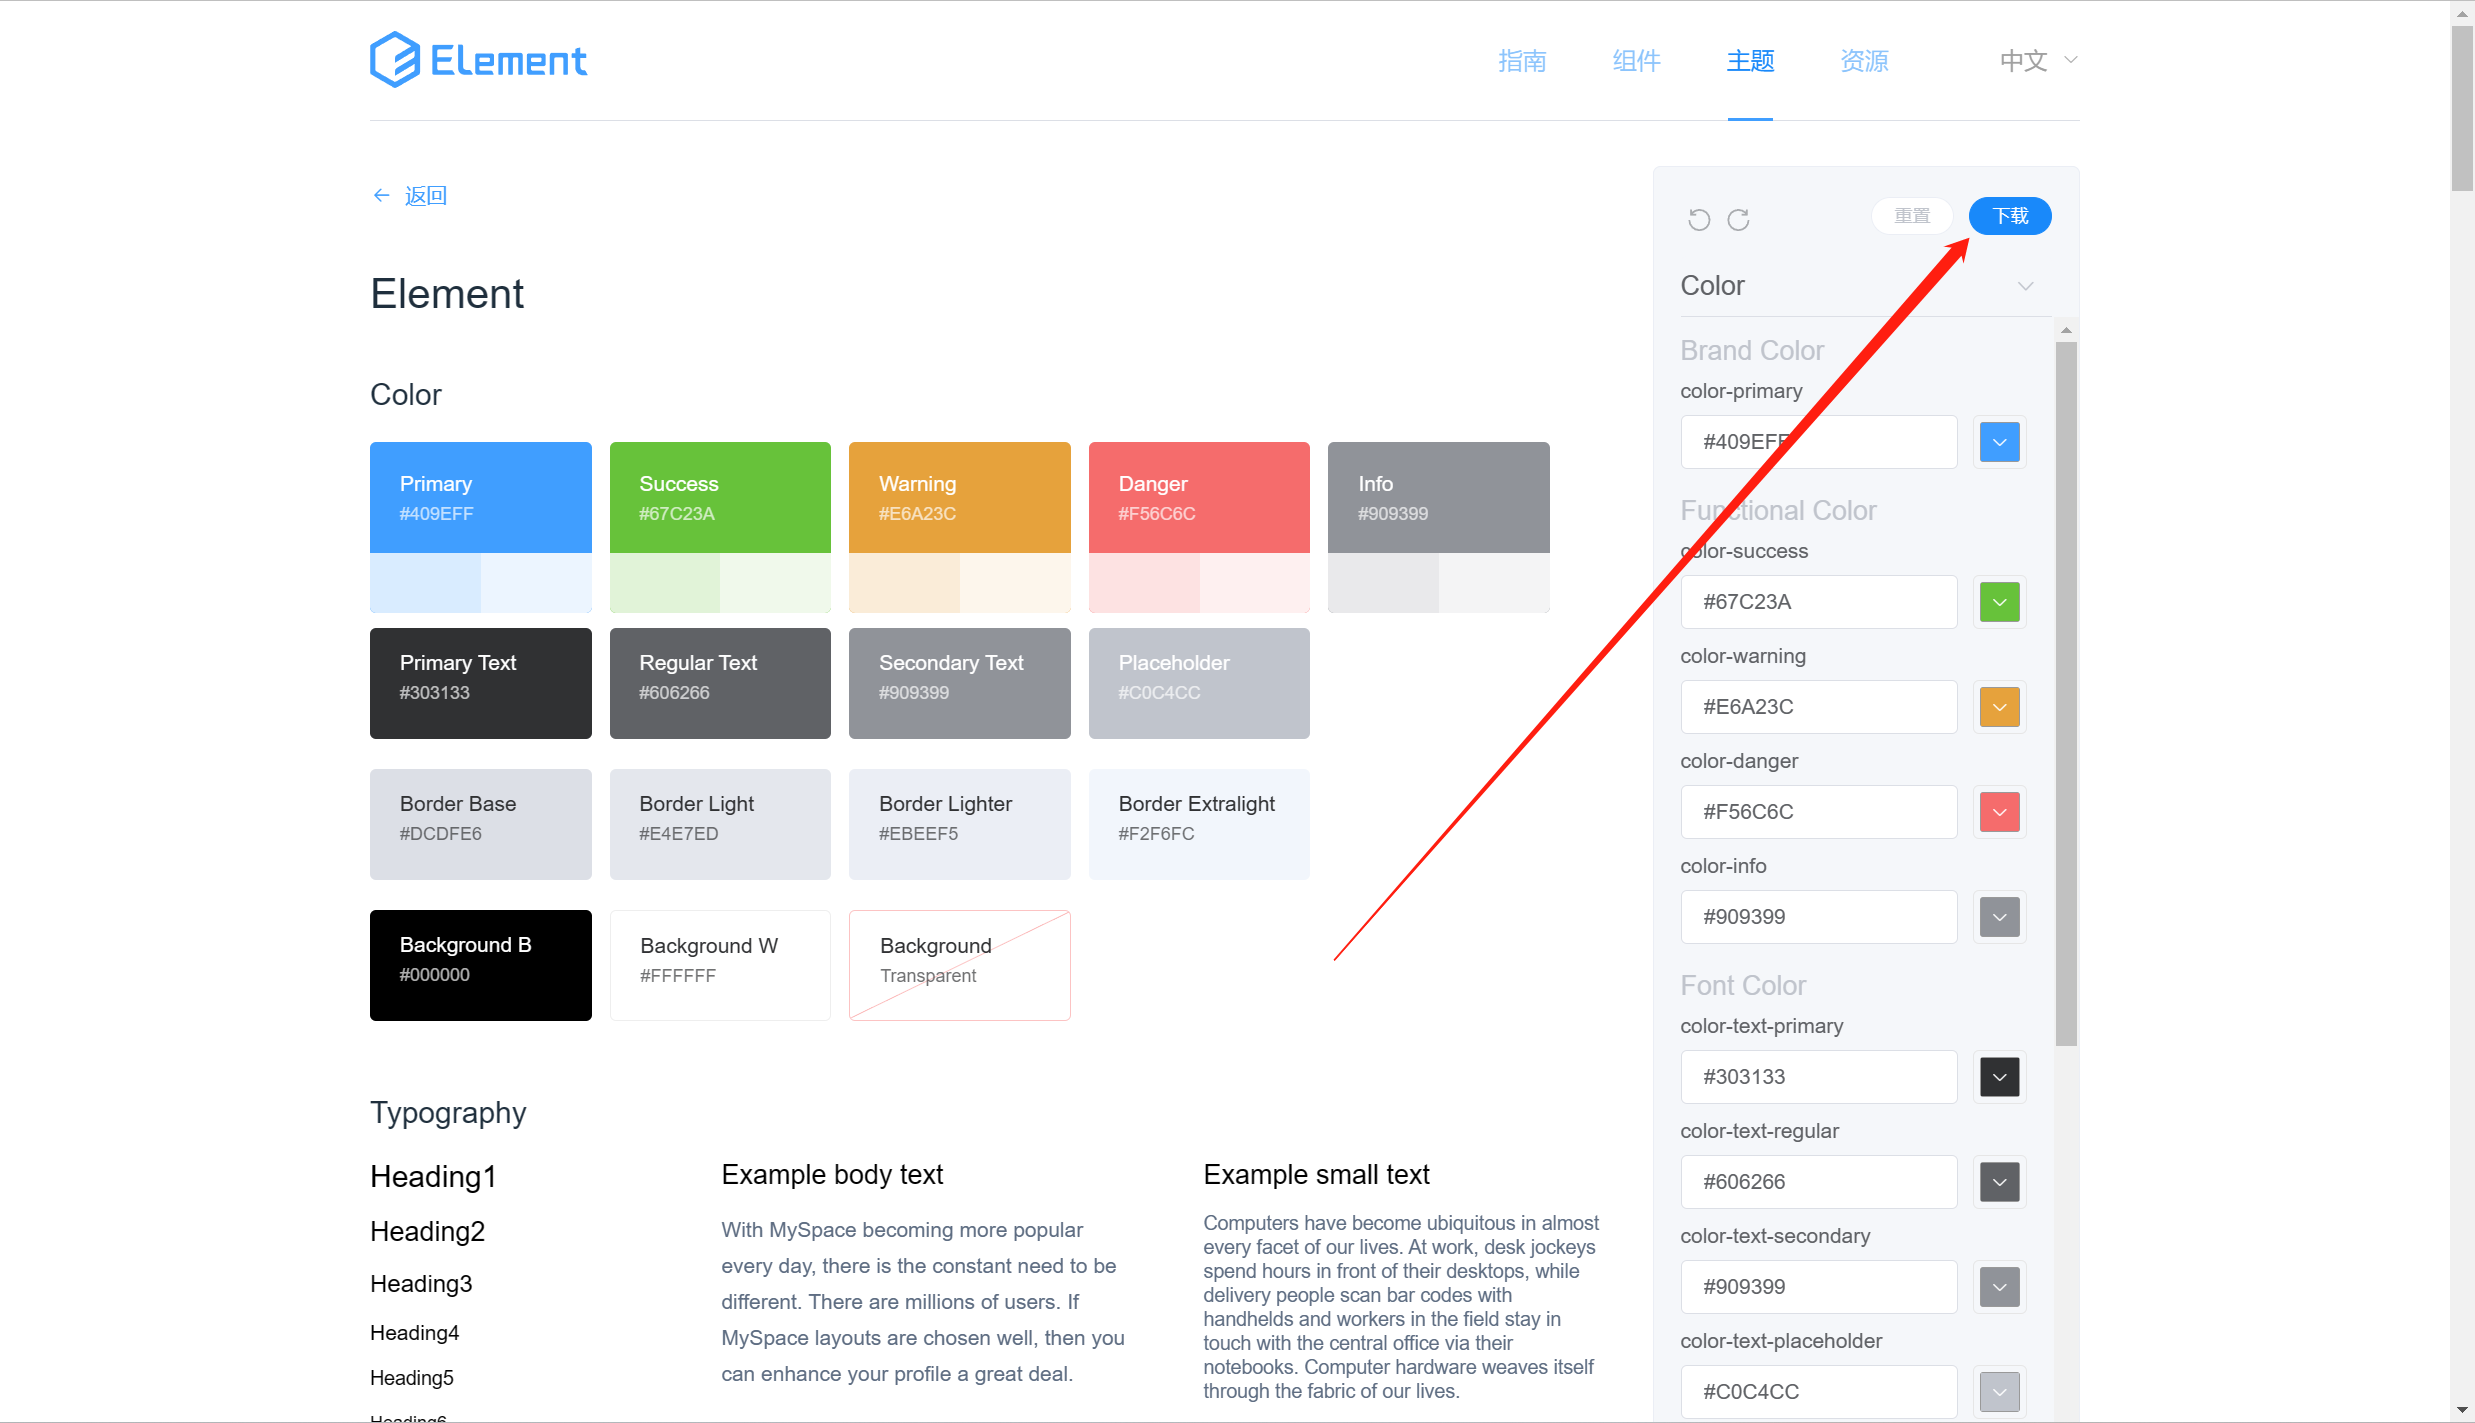Click the back arrow next to 返回

click(x=381, y=195)
